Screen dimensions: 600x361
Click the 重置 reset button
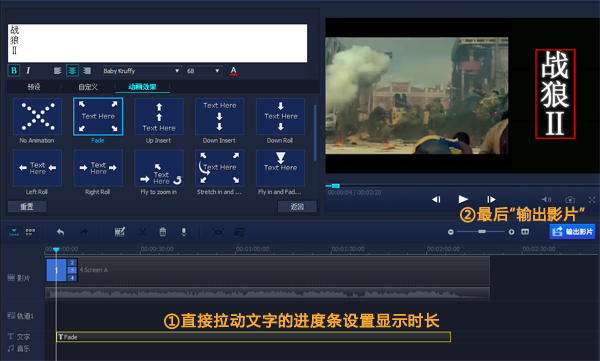point(27,206)
